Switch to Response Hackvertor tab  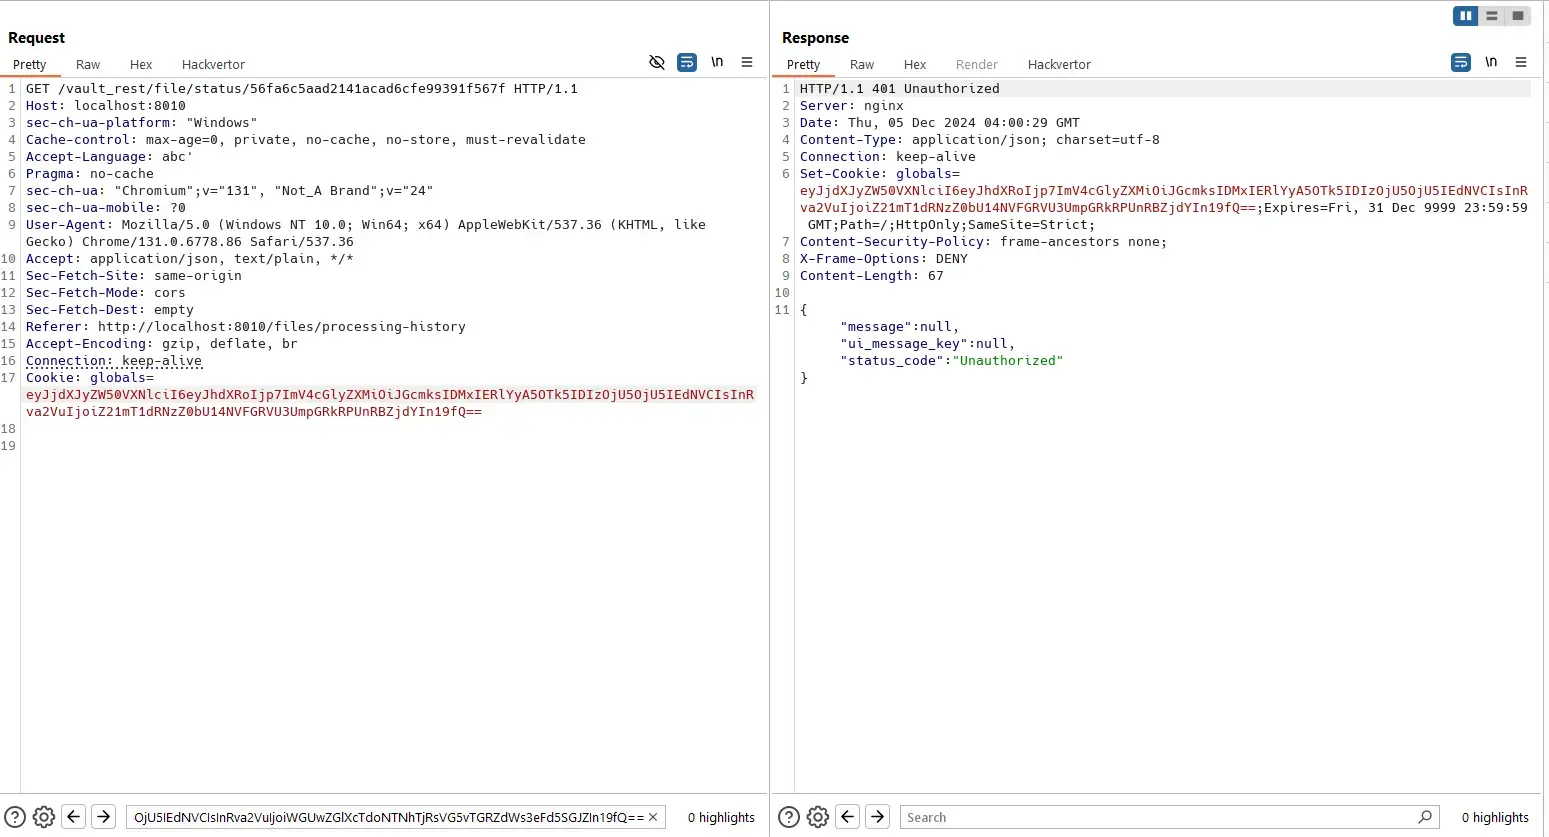[1059, 64]
